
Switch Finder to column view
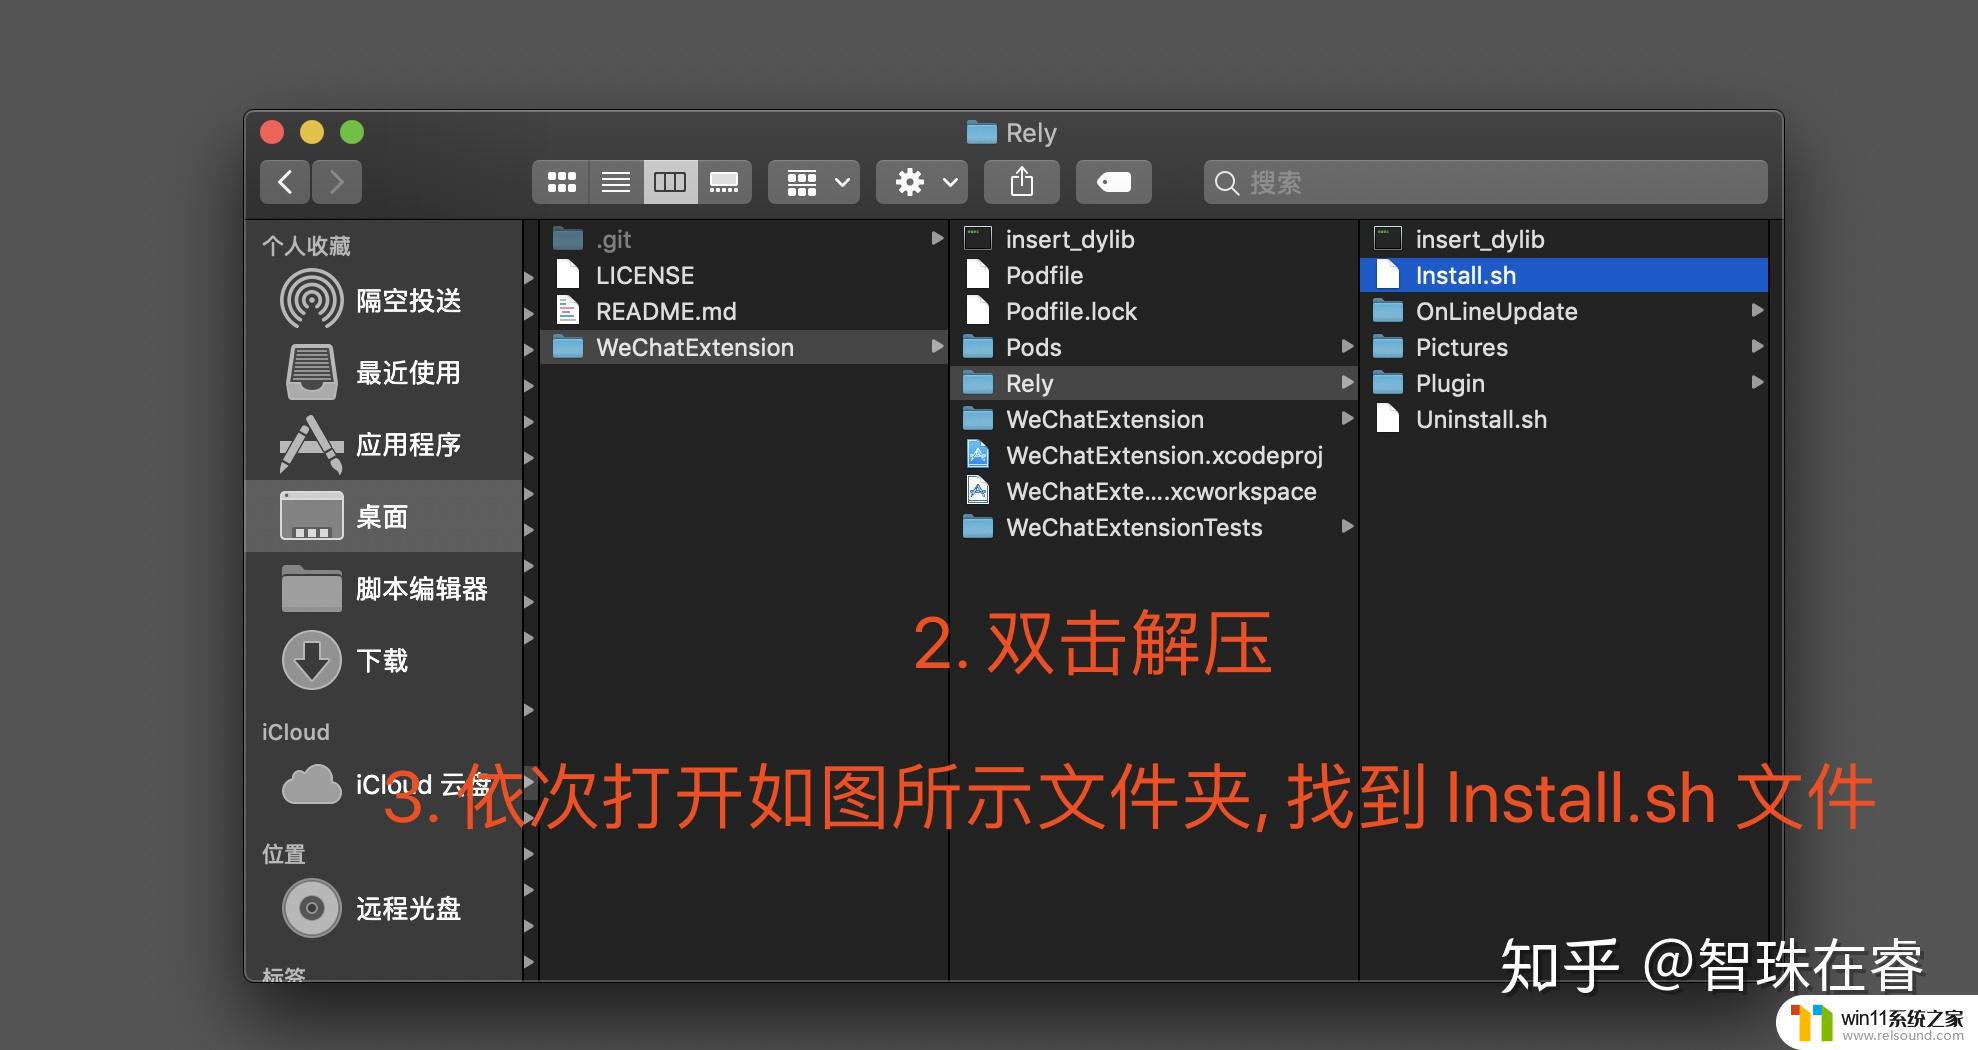point(670,182)
